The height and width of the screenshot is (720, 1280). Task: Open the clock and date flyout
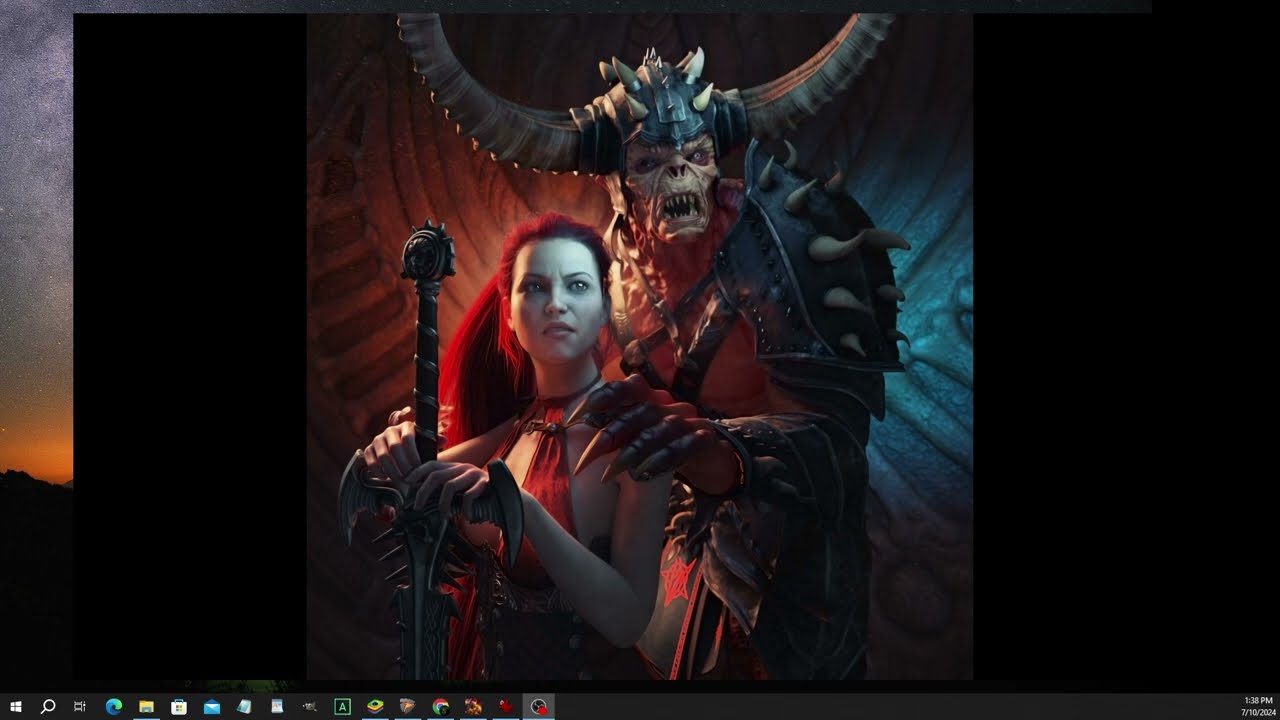click(x=1258, y=707)
